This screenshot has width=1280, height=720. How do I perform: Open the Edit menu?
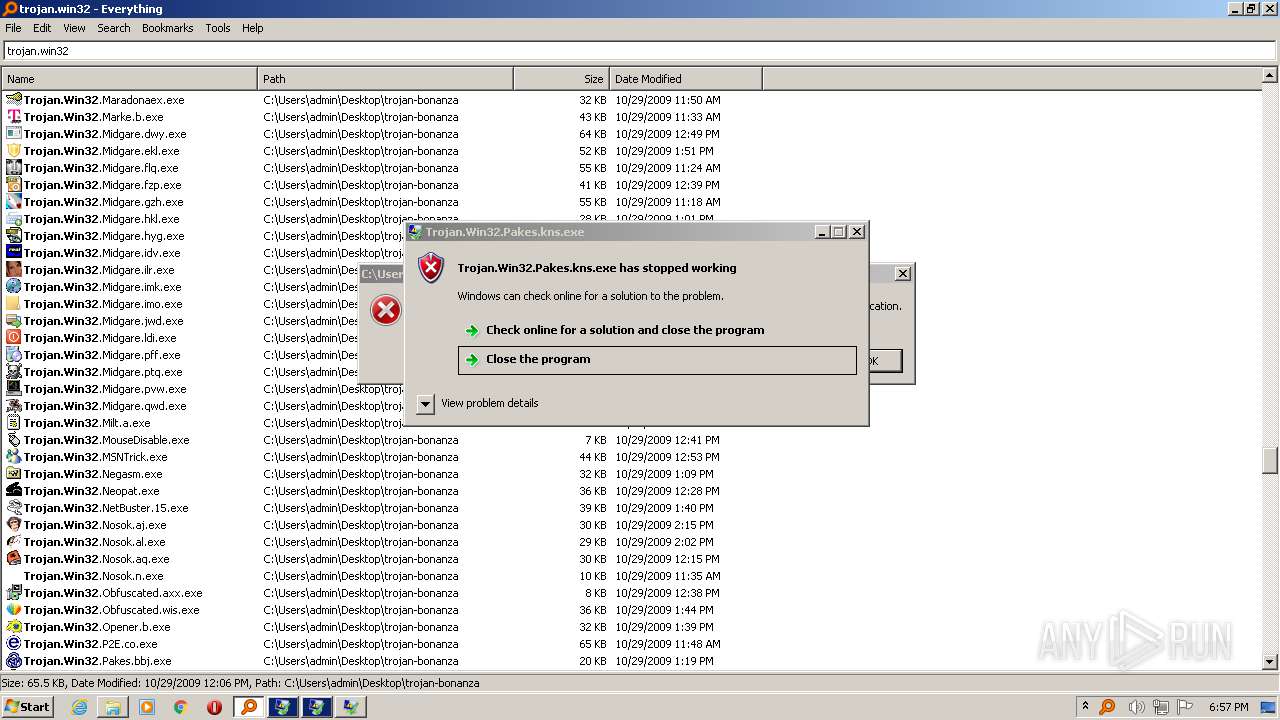click(x=42, y=28)
